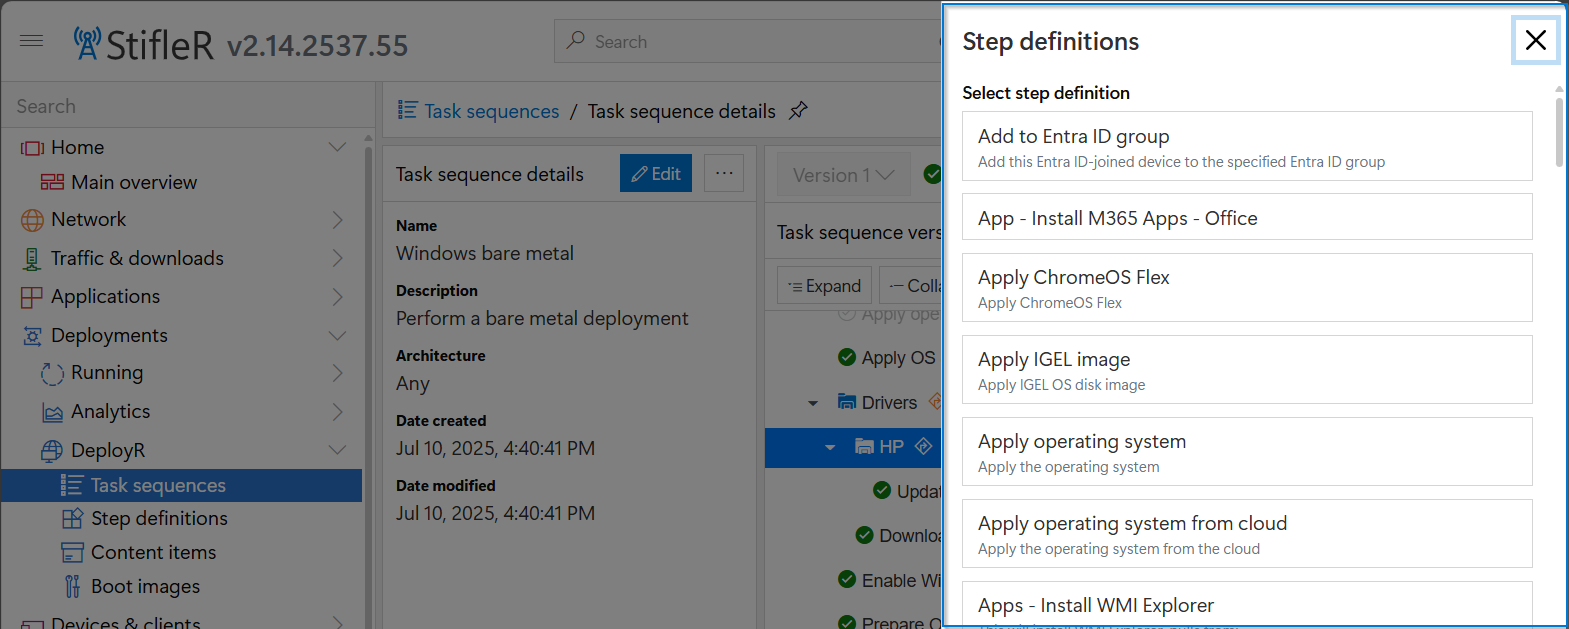Viewport: 1569px width, 629px height.
Task: Click the Step definitions sidebar icon
Action: 72,518
